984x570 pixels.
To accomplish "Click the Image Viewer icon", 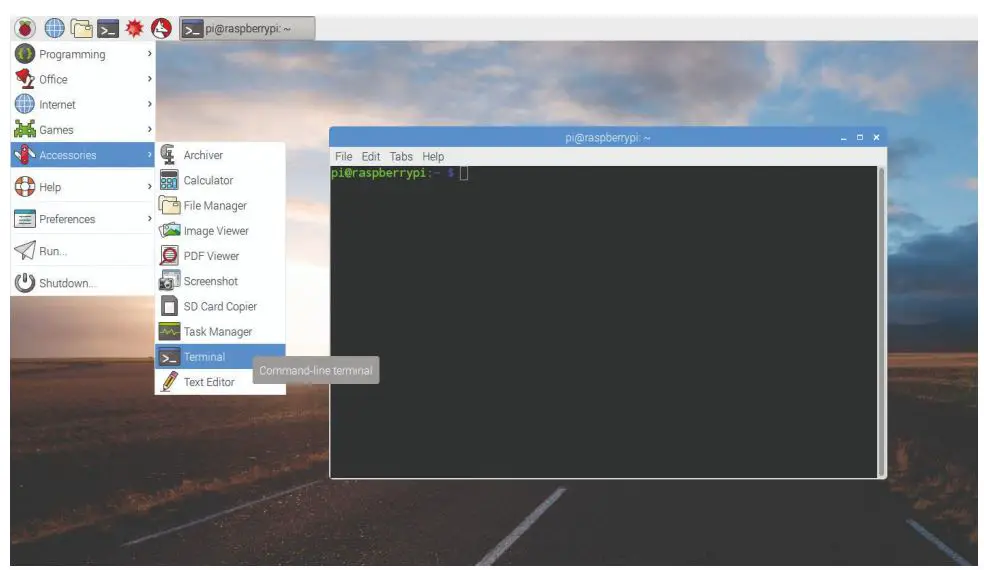I will tap(169, 230).
